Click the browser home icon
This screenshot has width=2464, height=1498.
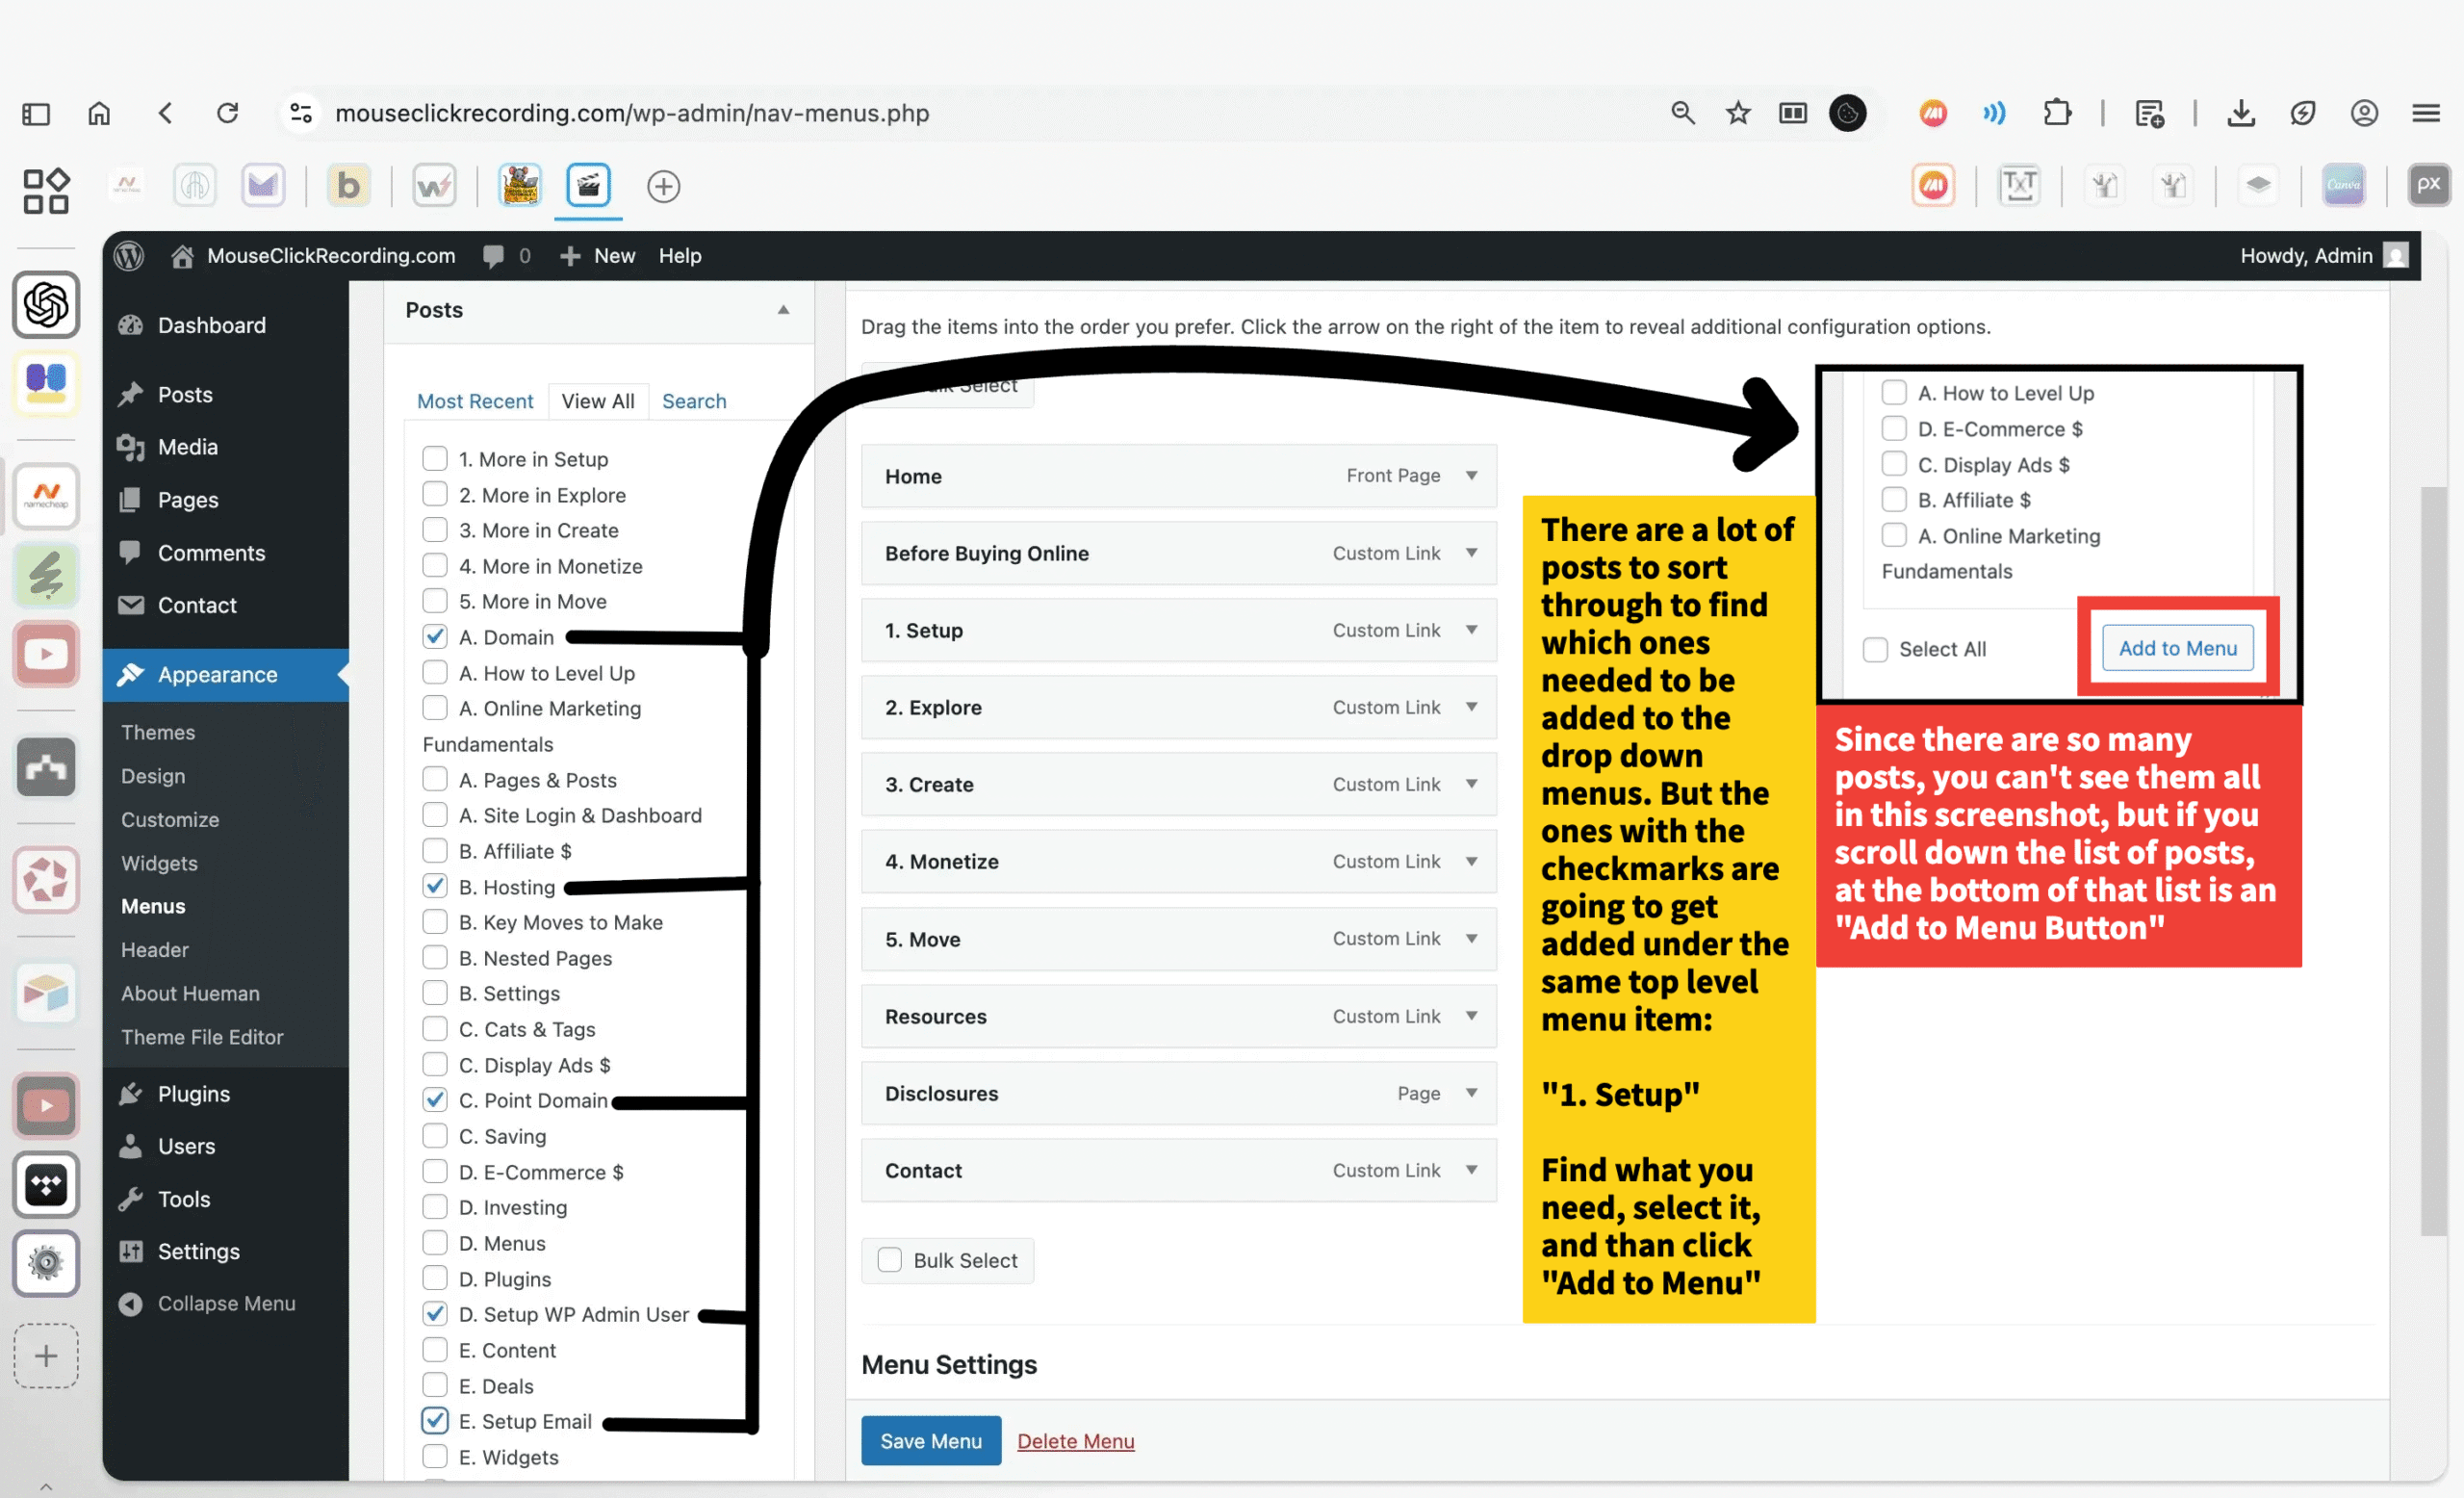point(99,113)
